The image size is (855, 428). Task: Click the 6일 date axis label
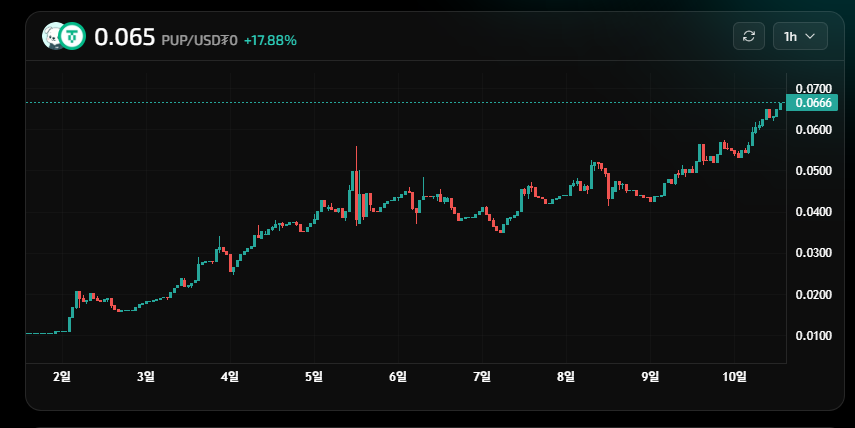click(x=398, y=376)
